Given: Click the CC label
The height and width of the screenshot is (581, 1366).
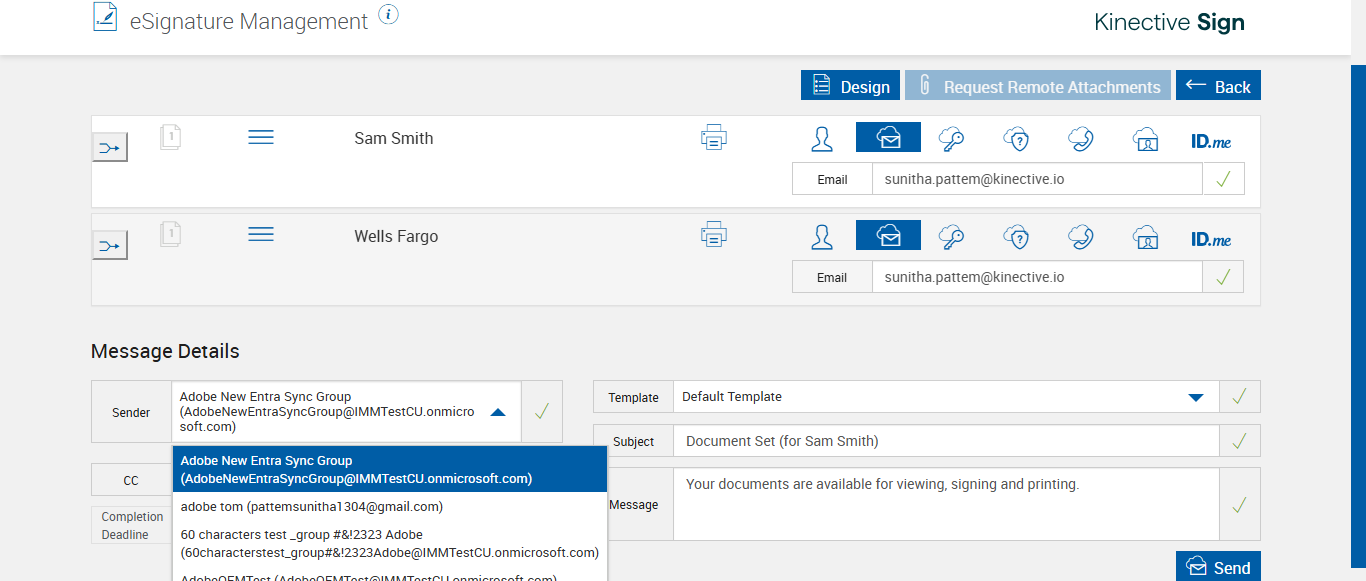Looking at the screenshot, I should coord(131,480).
